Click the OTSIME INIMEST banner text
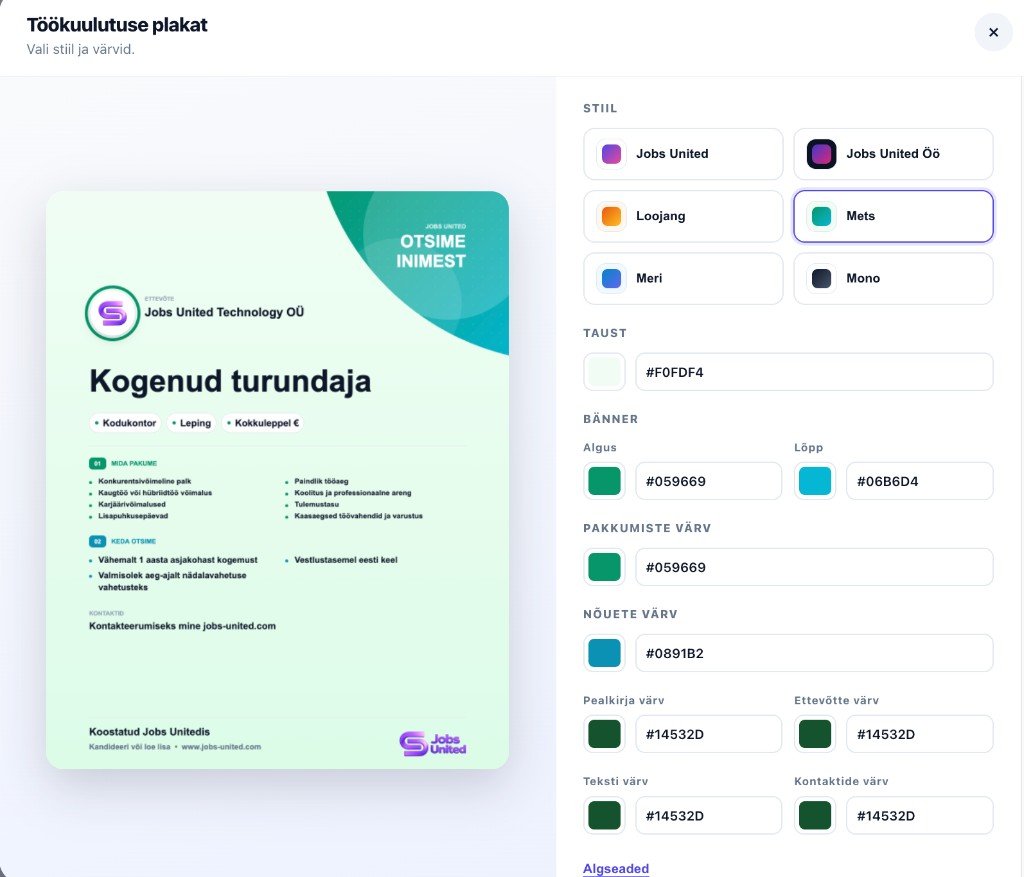Screen dimensions: 1024x877 pos(431,251)
